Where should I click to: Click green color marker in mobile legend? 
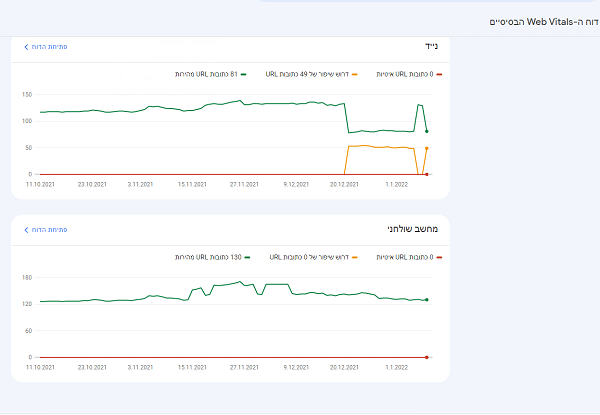[243, 75]
